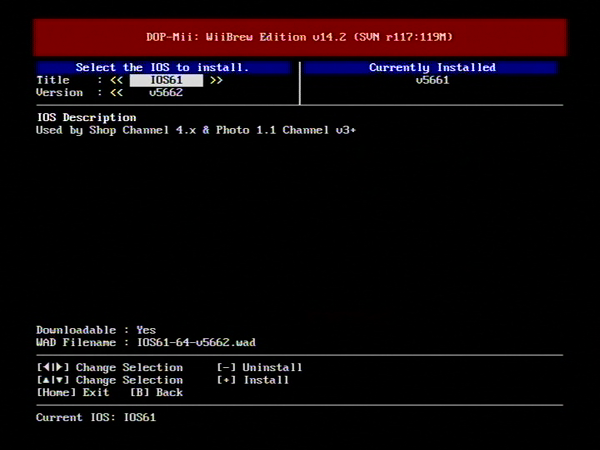Click the 'Downloadable : Yes' line

pos(96,330)
